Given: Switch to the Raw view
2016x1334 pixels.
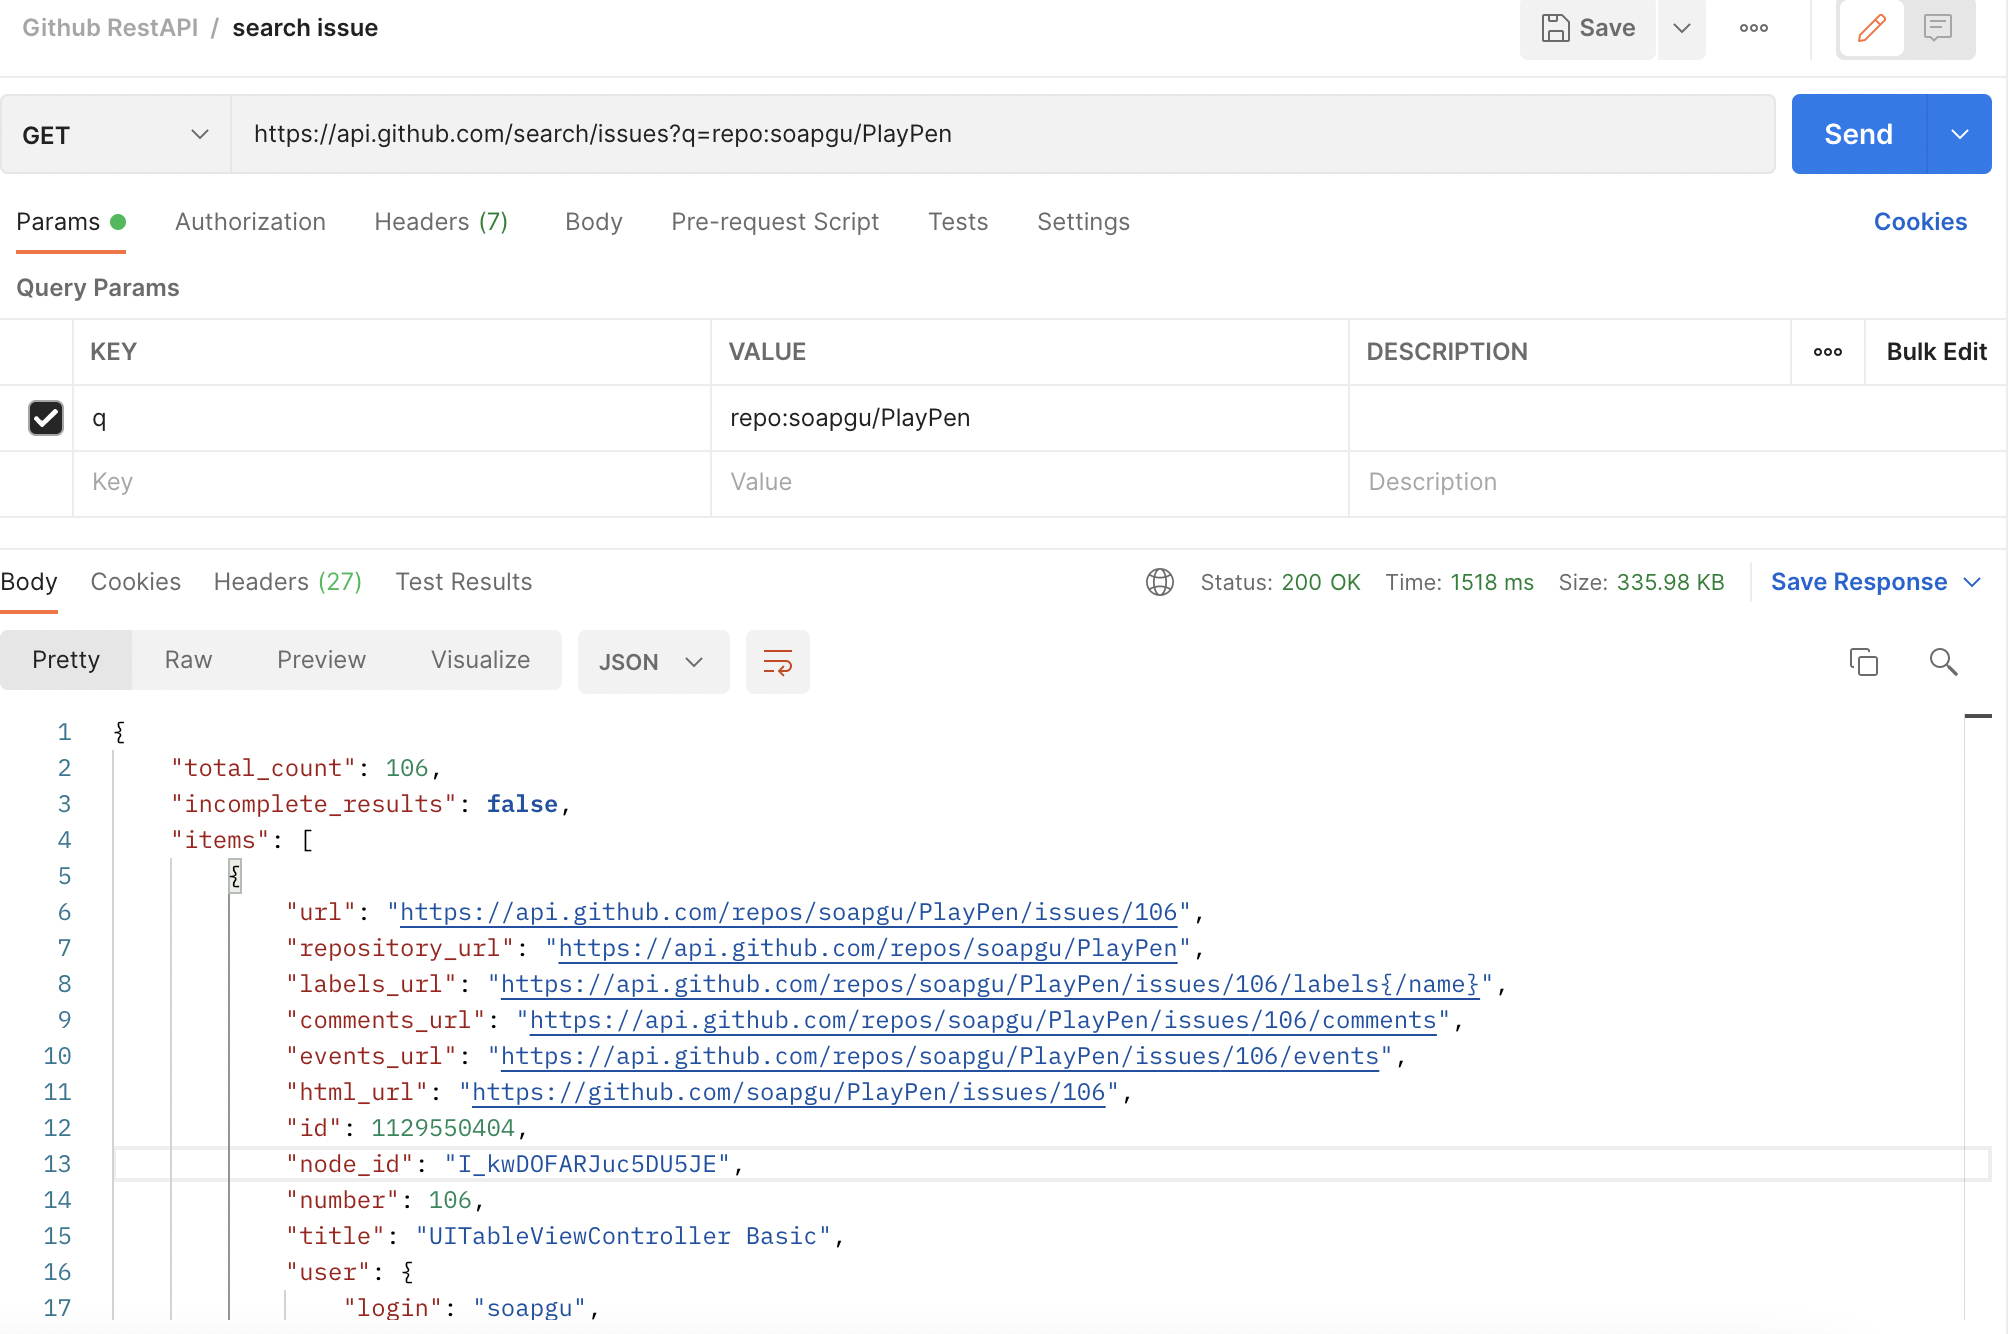Looking at the screenshot, I should point(189,660).
